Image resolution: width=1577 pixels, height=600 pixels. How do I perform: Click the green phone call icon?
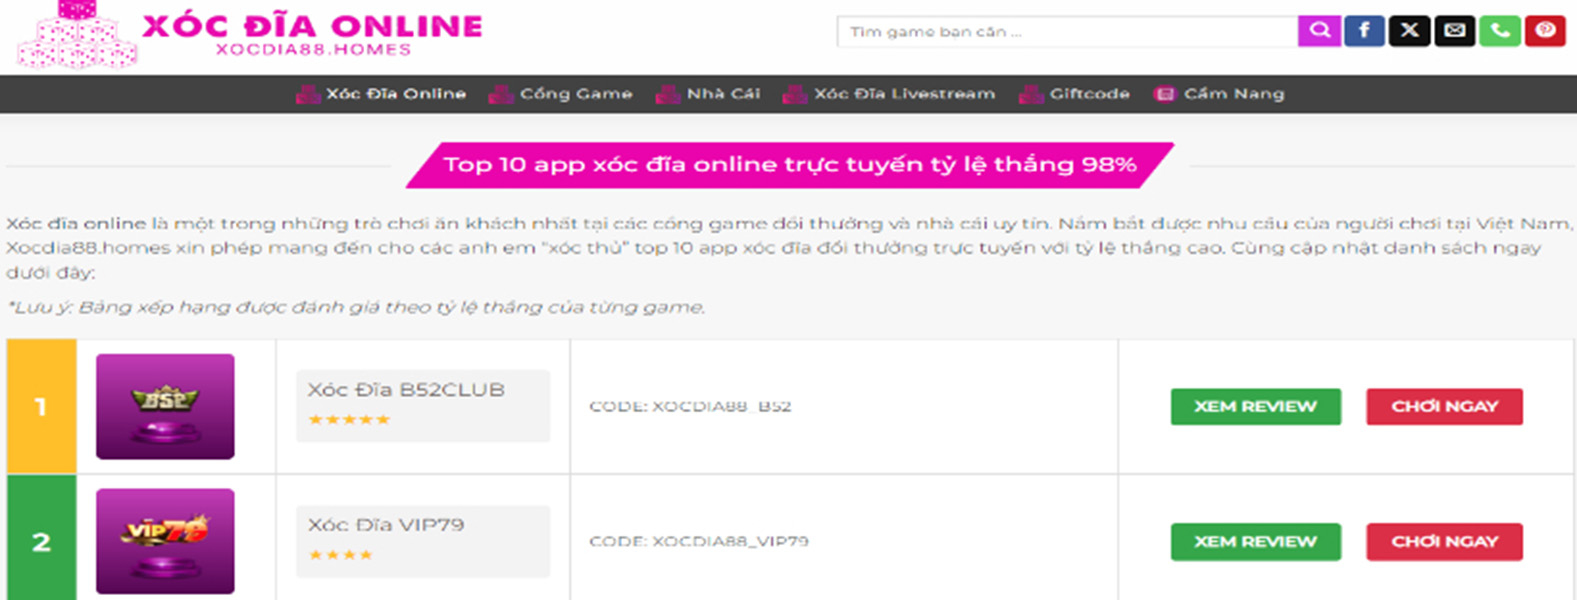1500,31
